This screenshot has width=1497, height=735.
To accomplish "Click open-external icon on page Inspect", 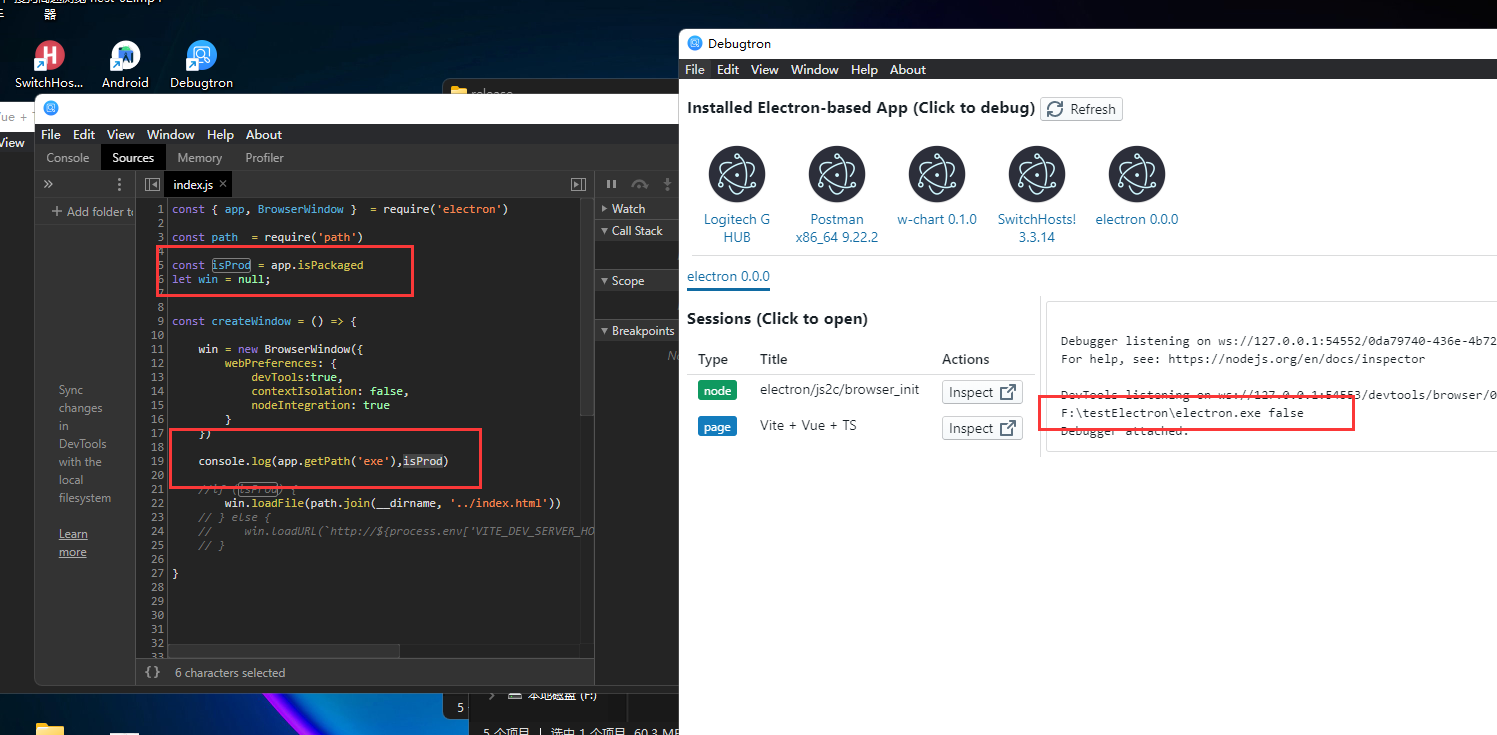I will click(1008, 428).
